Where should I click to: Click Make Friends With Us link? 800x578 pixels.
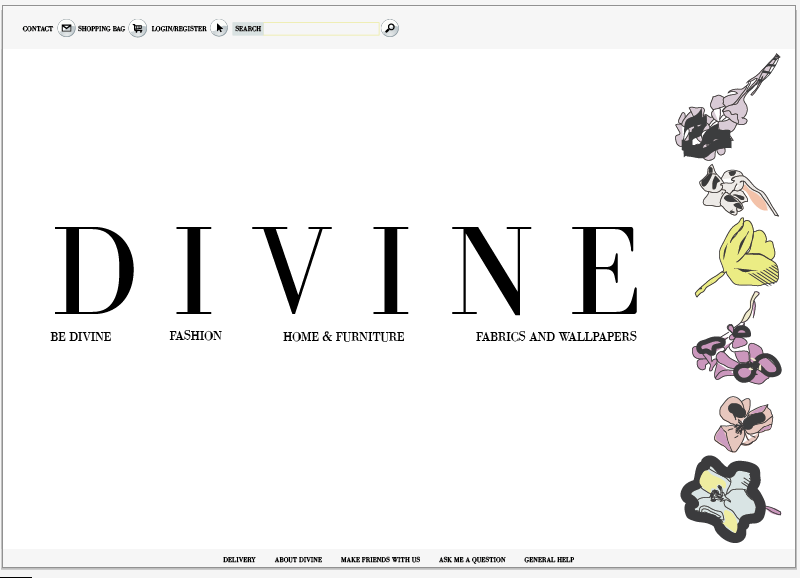(381, 560)
